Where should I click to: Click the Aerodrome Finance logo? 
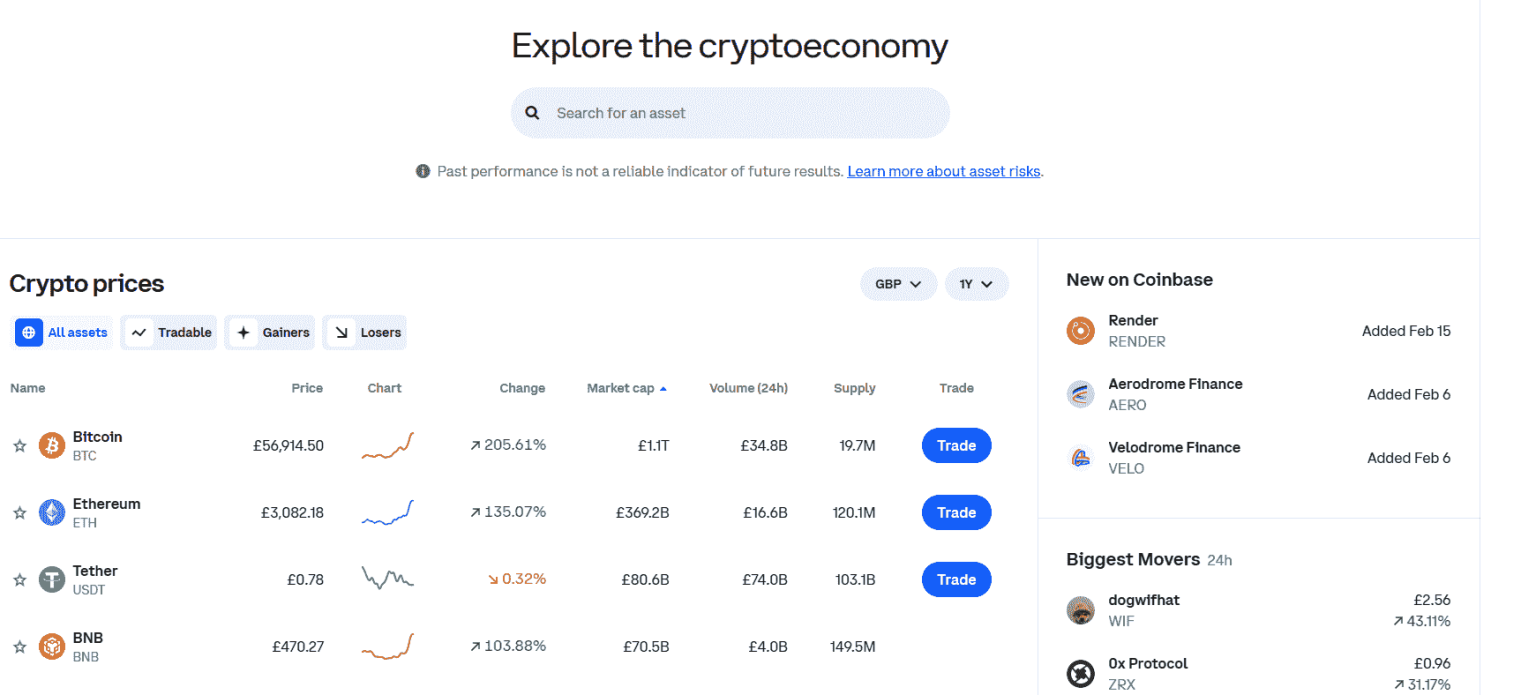(x=1080, y=394)
